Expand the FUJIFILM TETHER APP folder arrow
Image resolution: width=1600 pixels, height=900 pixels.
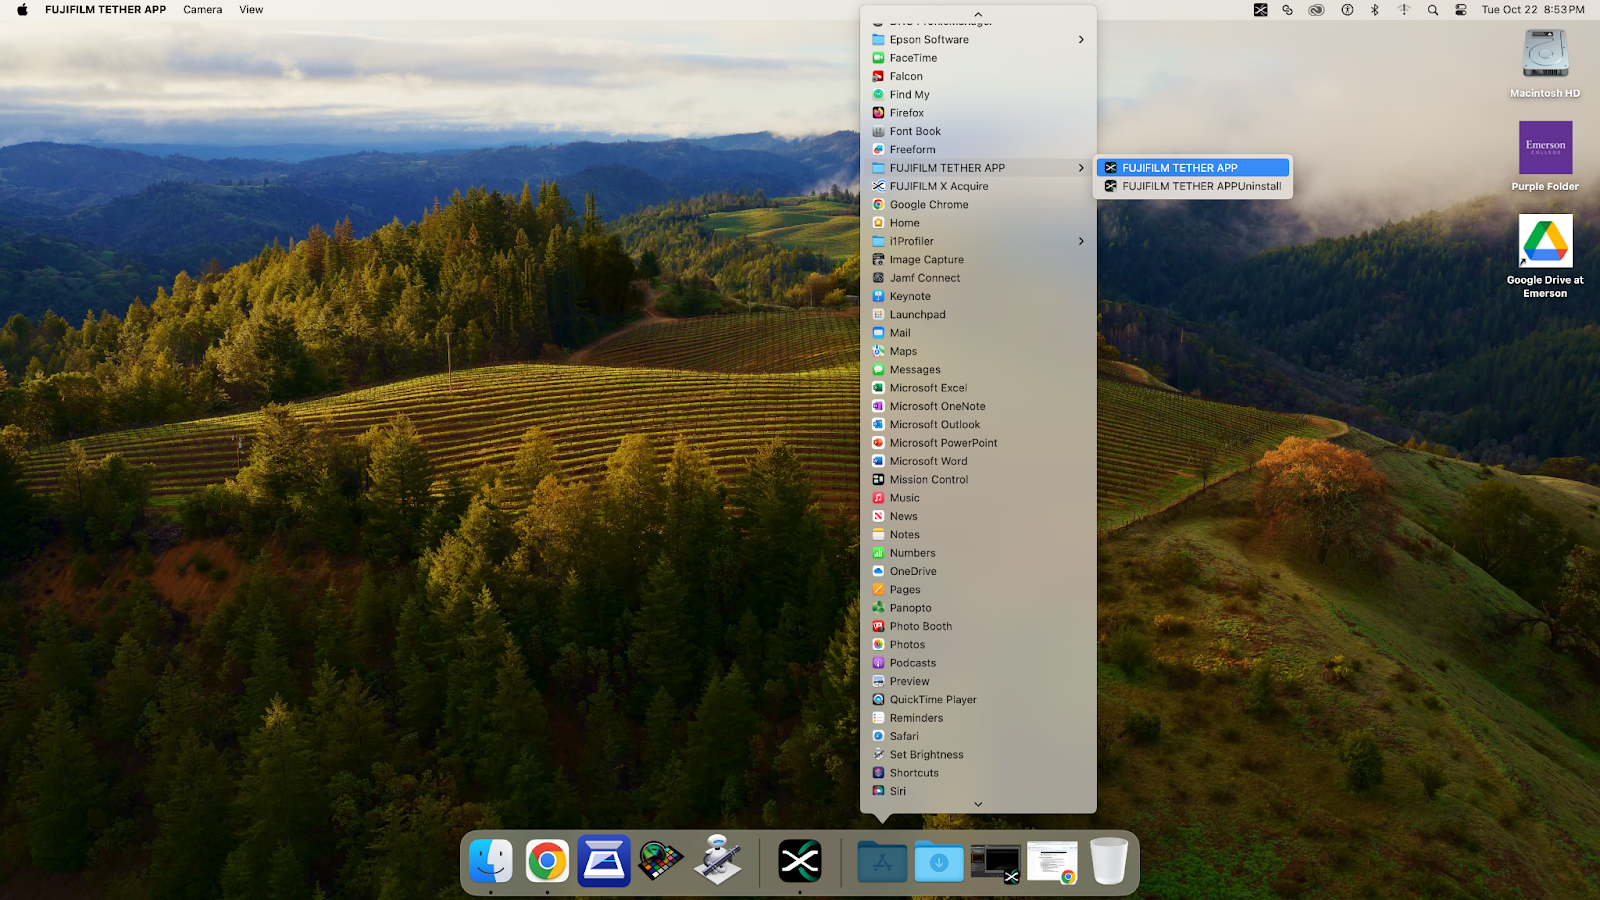click(x=1081, y=168)
